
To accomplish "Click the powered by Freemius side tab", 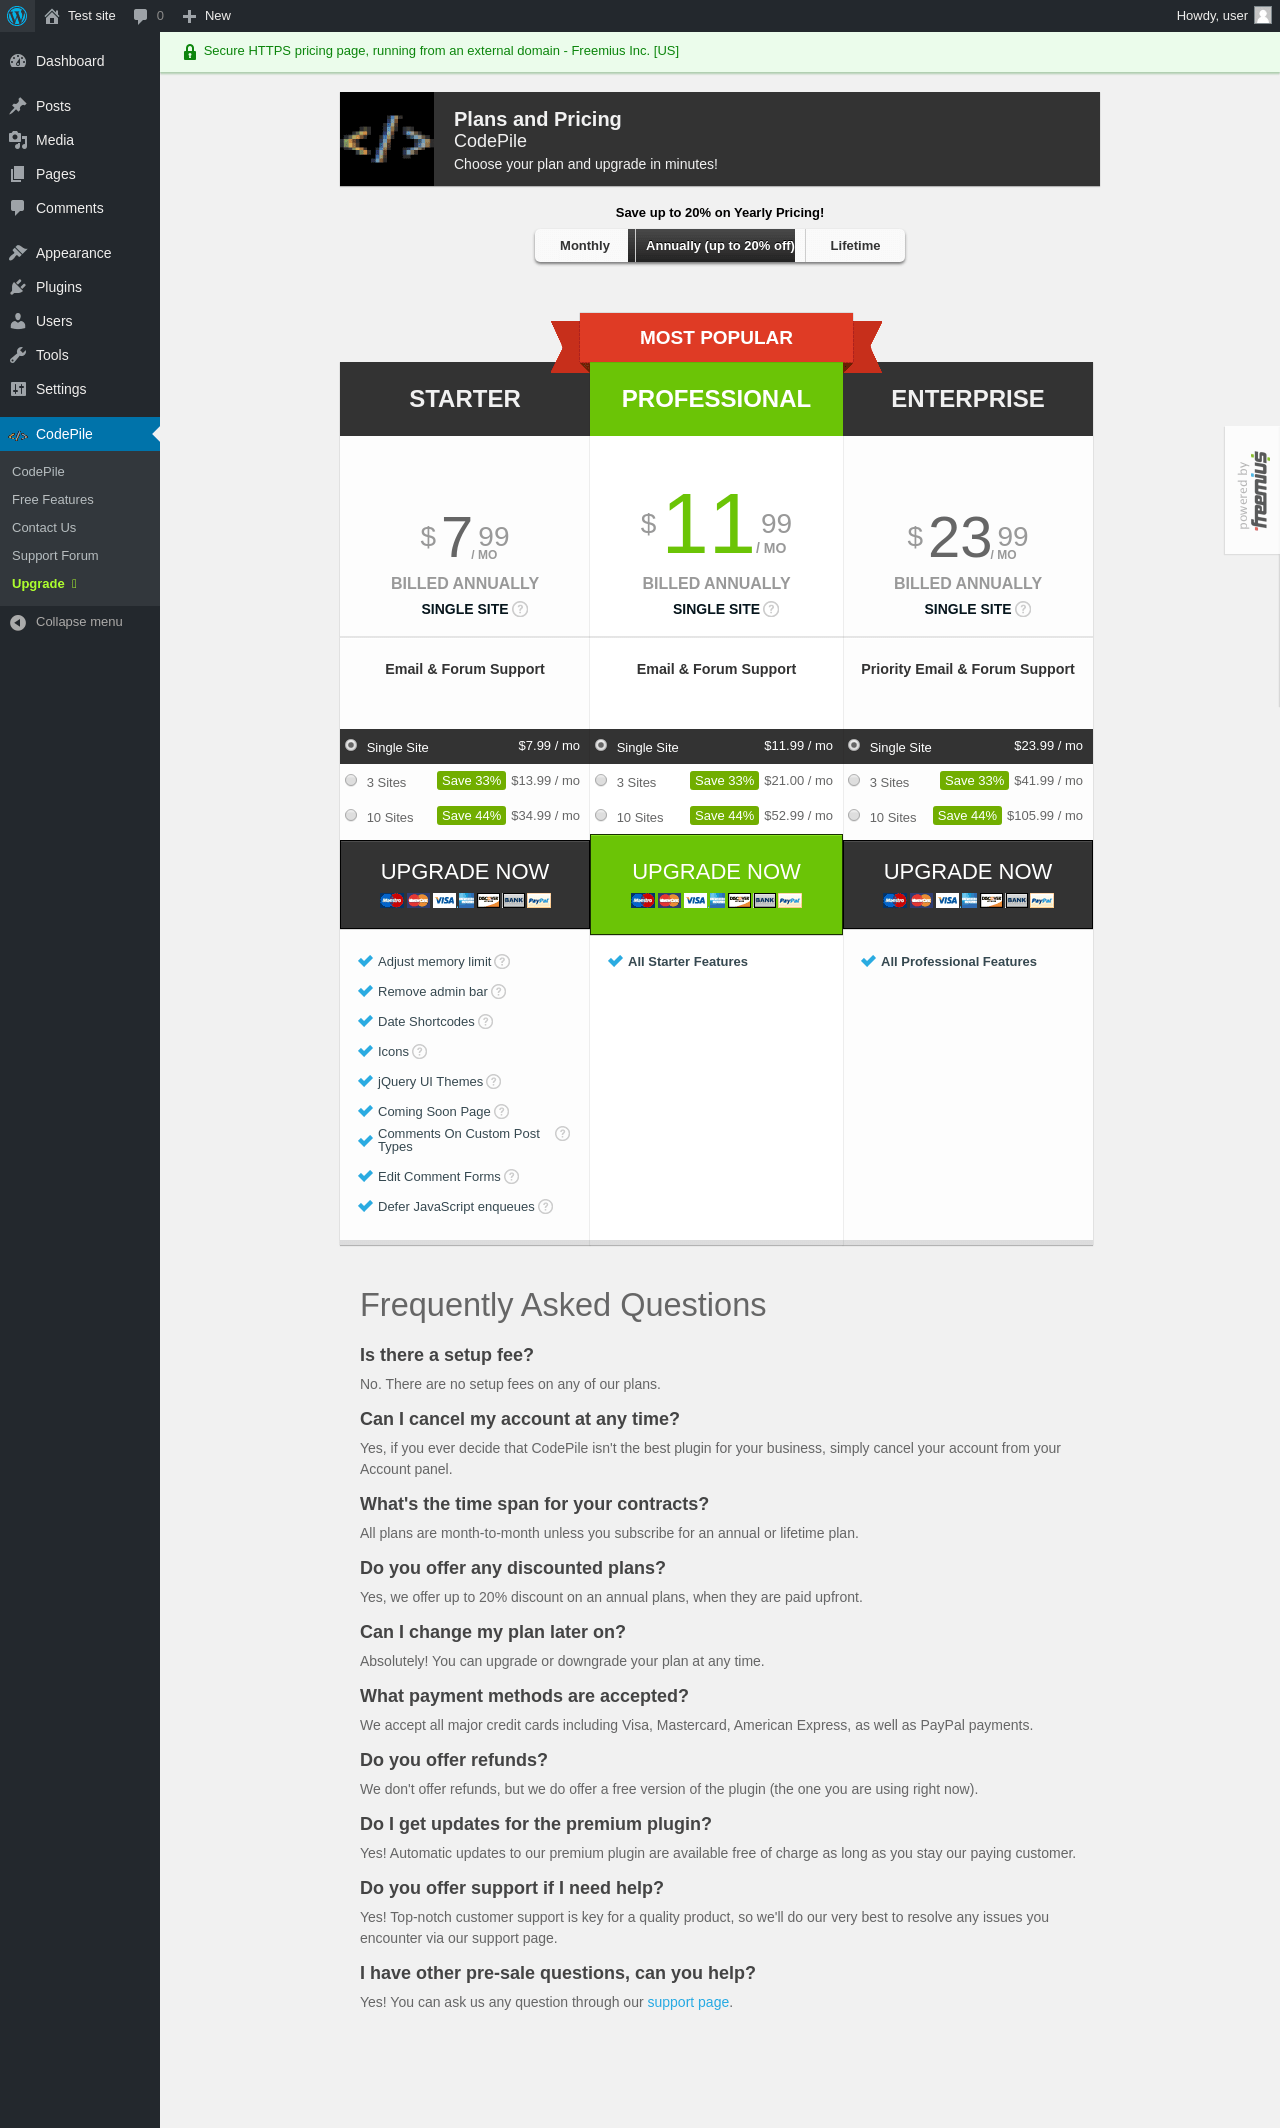I will (1252, 490).
